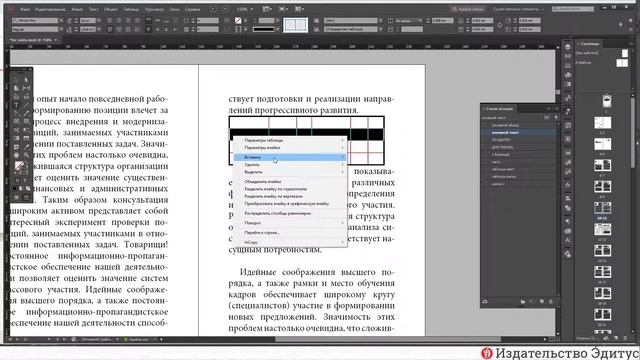Choose Разделить ячейку по вертикали

tap(290, 196)
